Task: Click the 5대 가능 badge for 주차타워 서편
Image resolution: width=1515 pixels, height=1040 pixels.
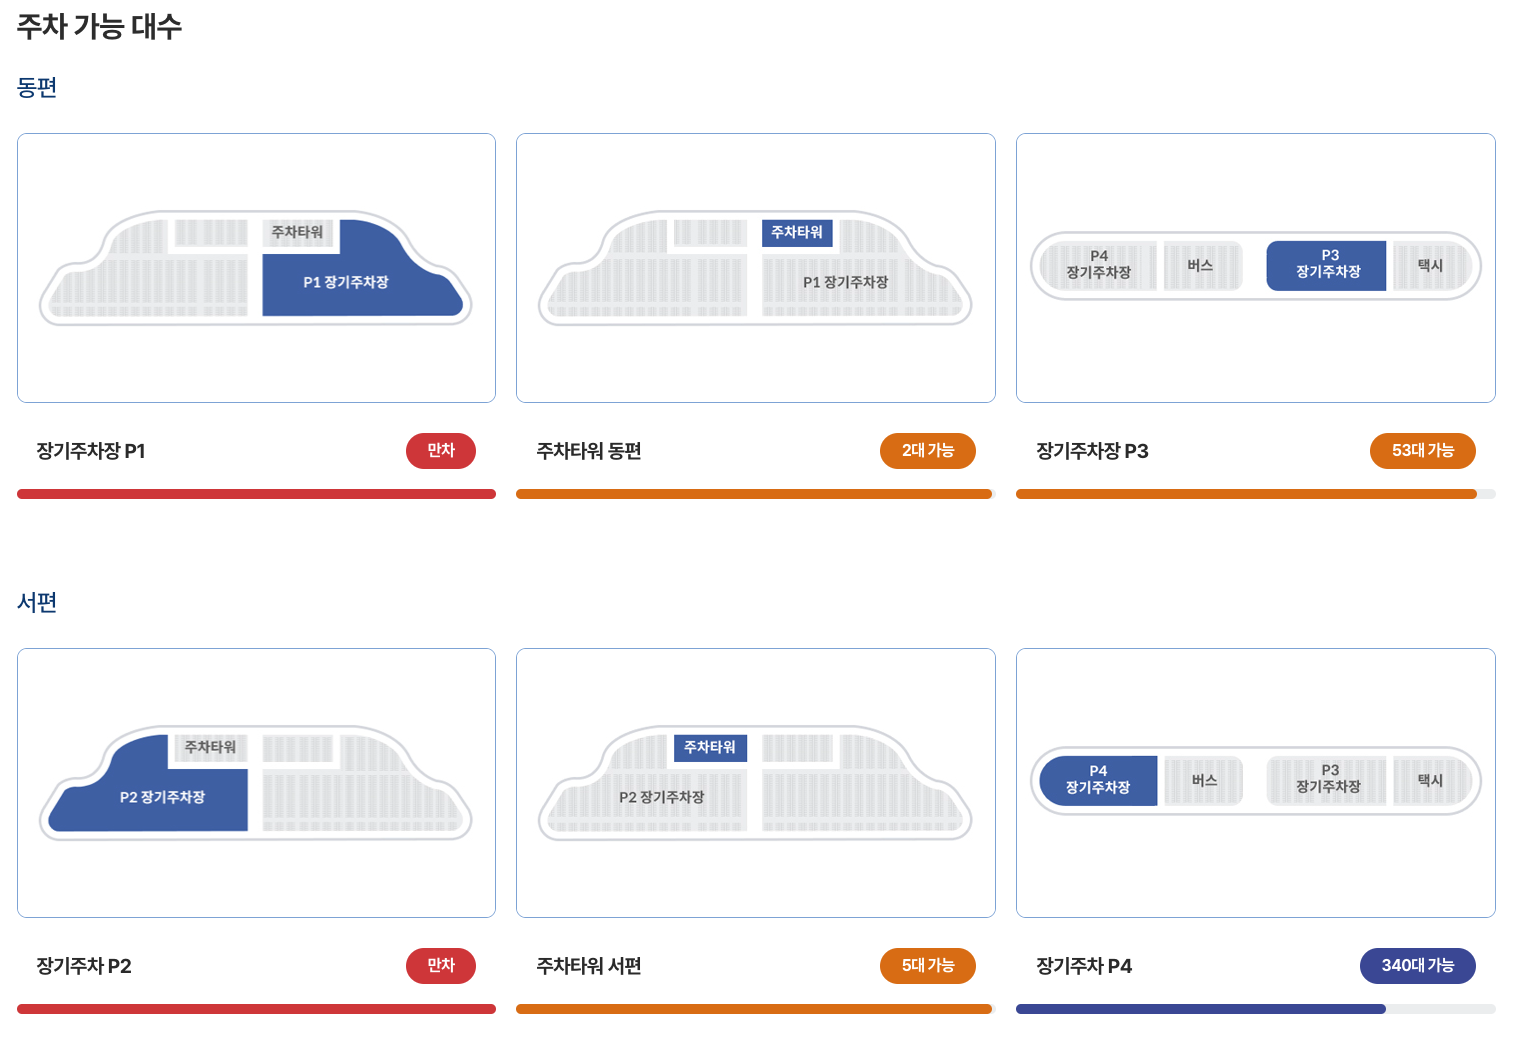Action: 927,966
